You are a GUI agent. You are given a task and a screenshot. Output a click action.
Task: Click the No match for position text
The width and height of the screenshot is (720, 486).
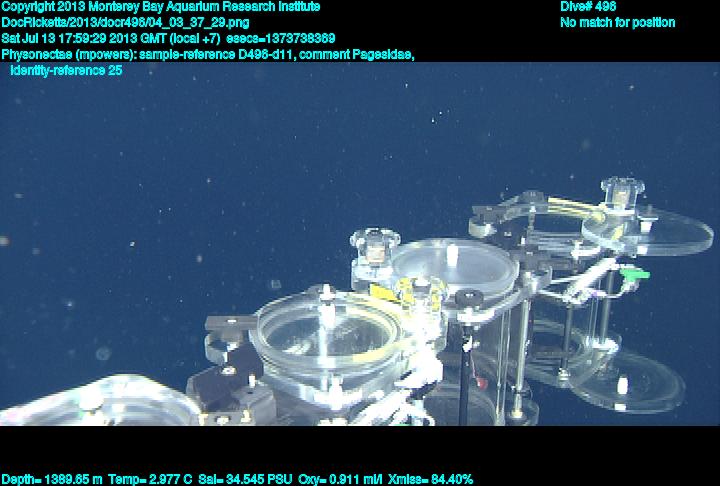(618, 23)
